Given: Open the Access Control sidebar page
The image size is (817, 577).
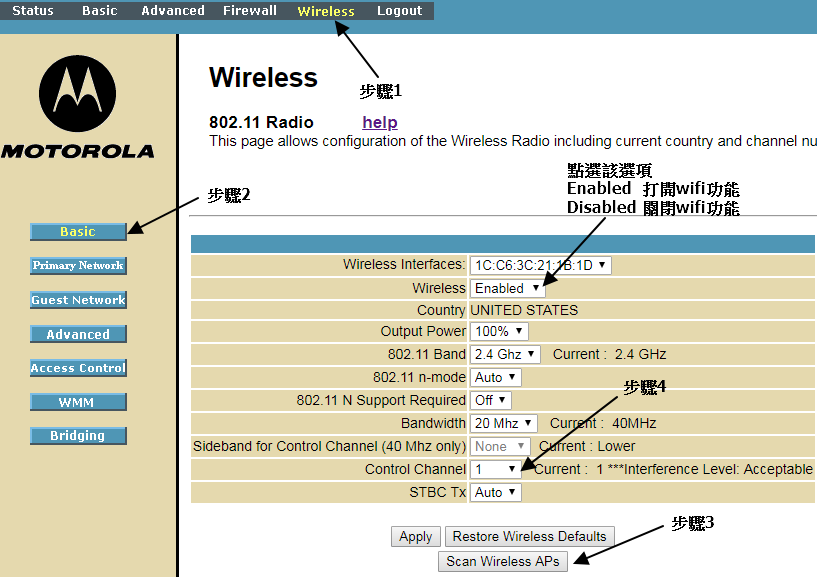Looking at the screenshot, I should click(x=78, y=368).
